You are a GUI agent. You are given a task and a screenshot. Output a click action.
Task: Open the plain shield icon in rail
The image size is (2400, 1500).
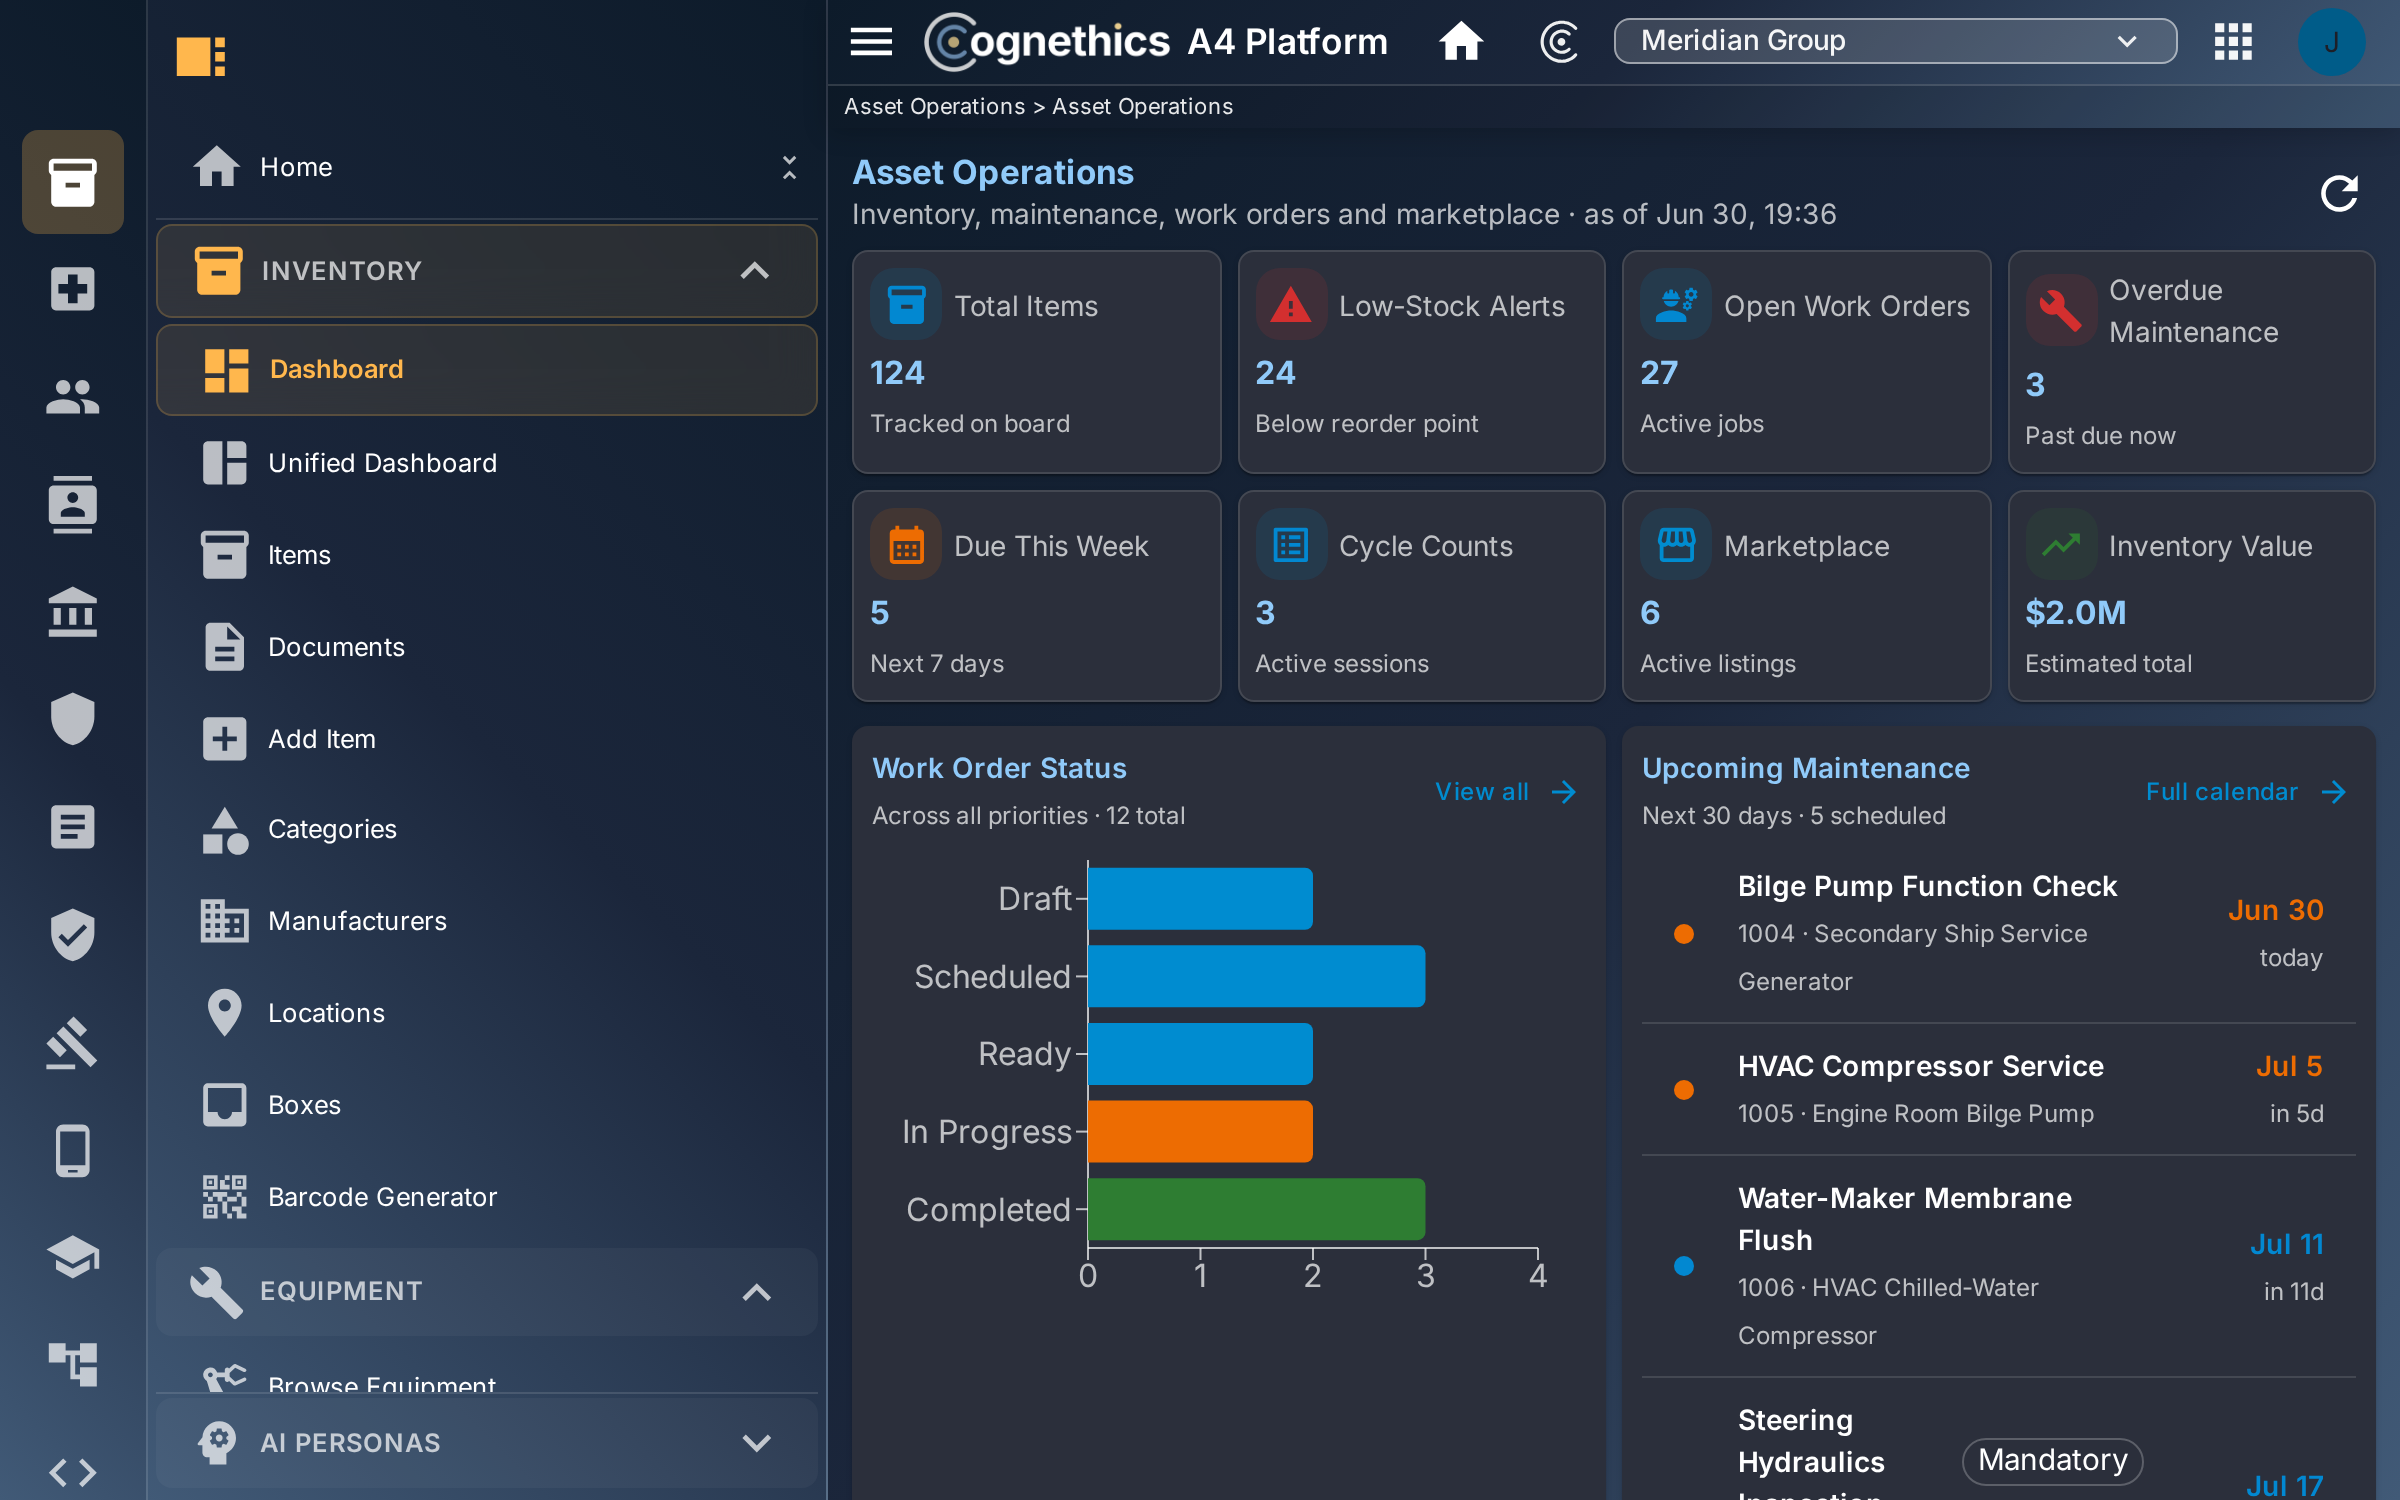point(73,719)
